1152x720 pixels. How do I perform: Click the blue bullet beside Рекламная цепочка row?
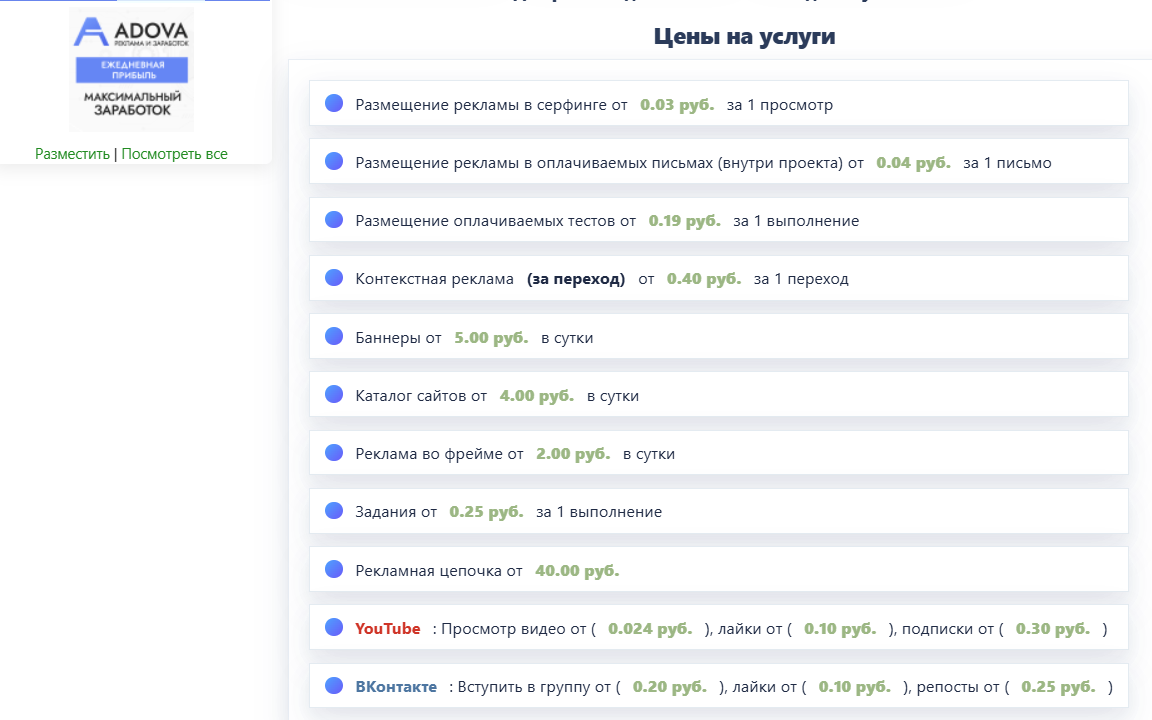335,569
